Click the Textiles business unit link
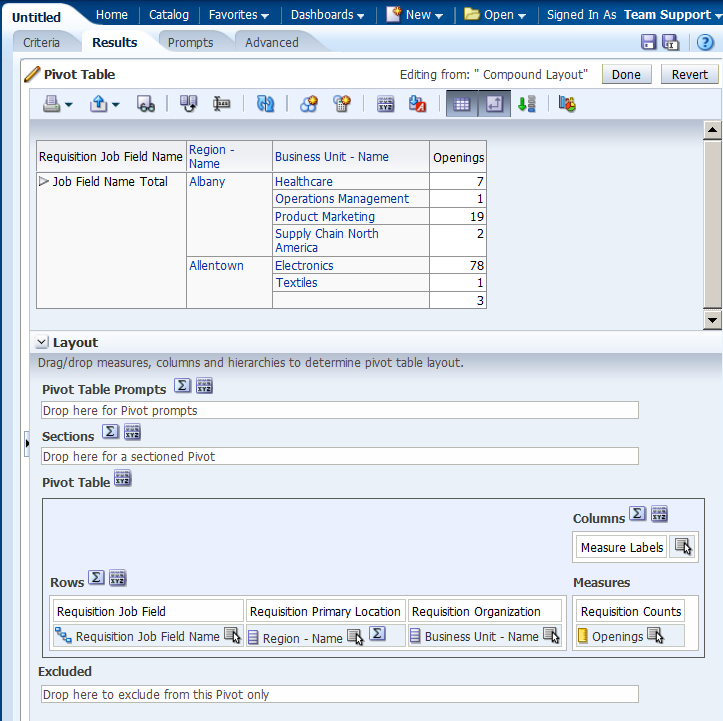723x721 pixels. pyautogui.click(x=296, y=283)
